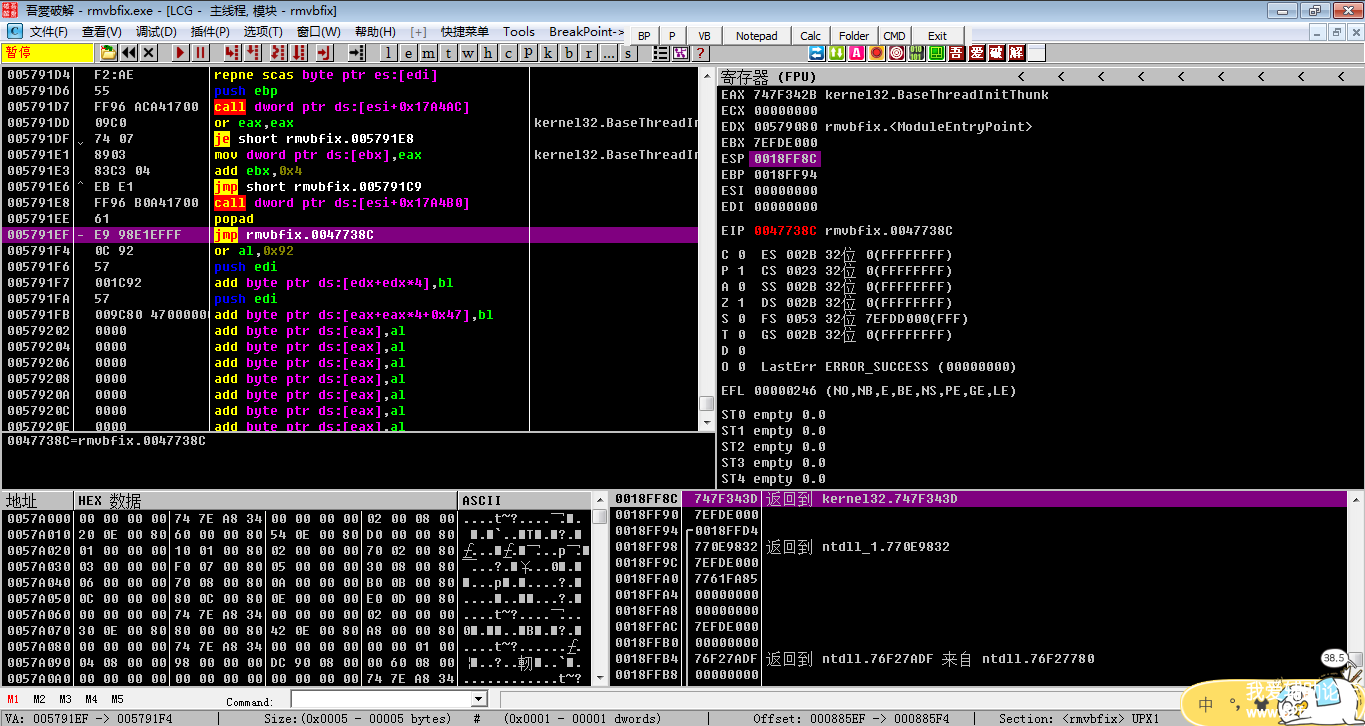Click the Notepad quick-launch button

point(756,36)
